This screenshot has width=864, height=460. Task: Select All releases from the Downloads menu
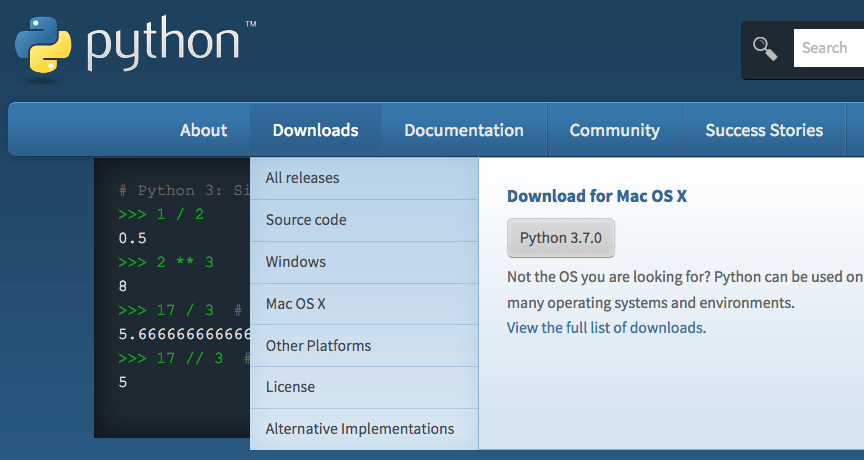pos(302,178)
